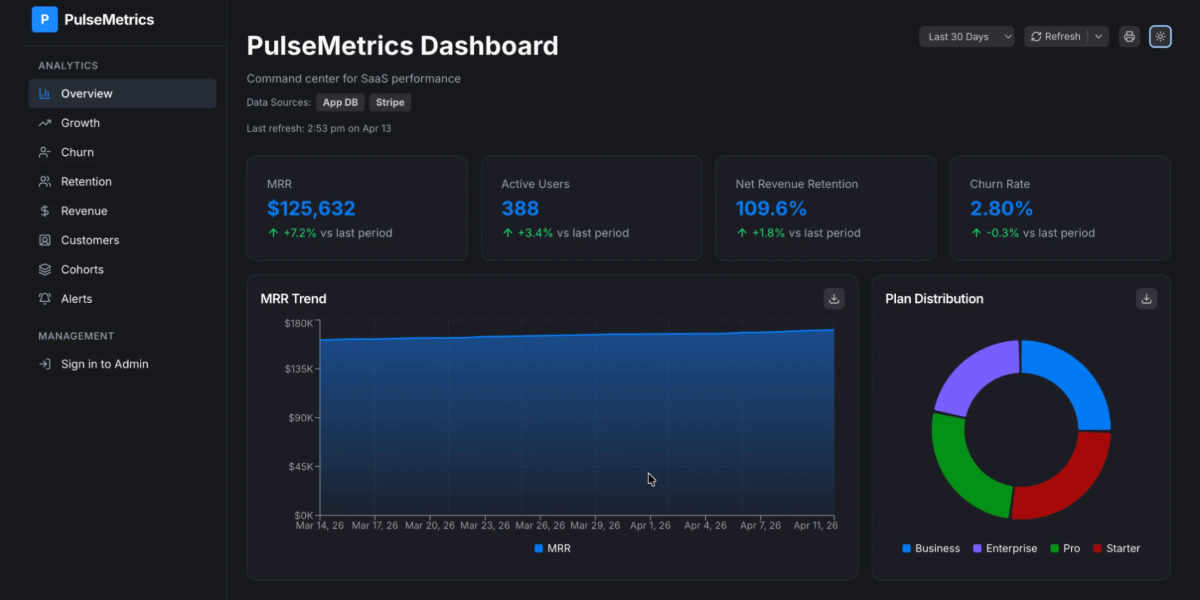Click the +3.4% vs last period text

point(573,233)
